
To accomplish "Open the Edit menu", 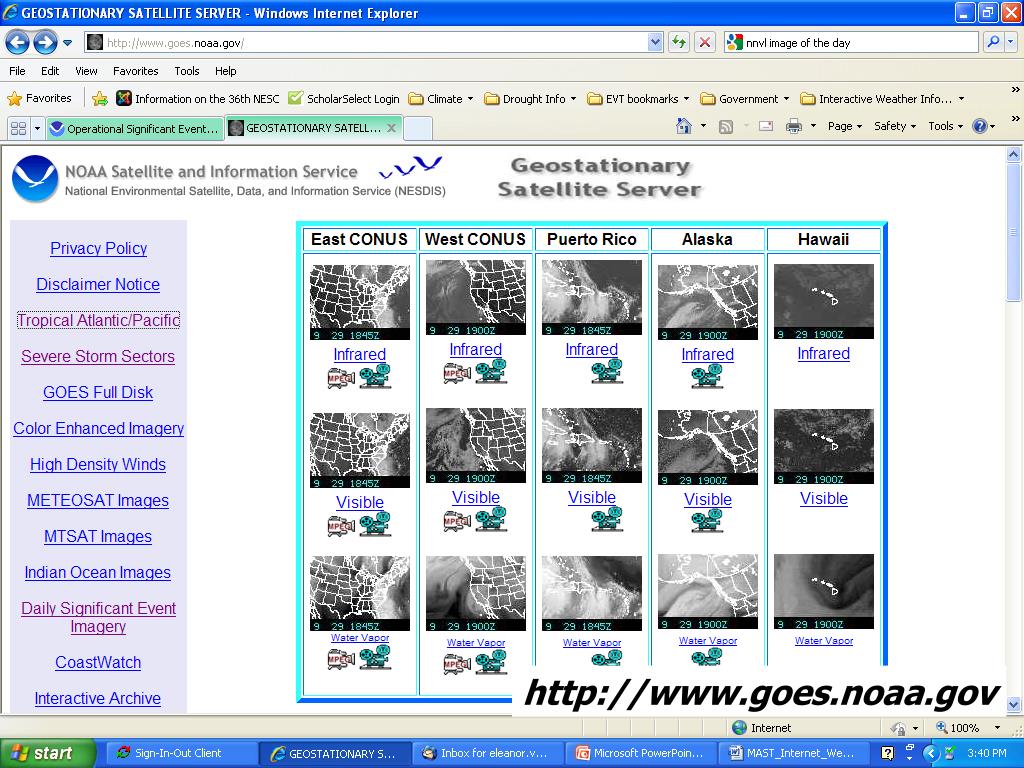I will pyautogui.click(x=50, y=71).
